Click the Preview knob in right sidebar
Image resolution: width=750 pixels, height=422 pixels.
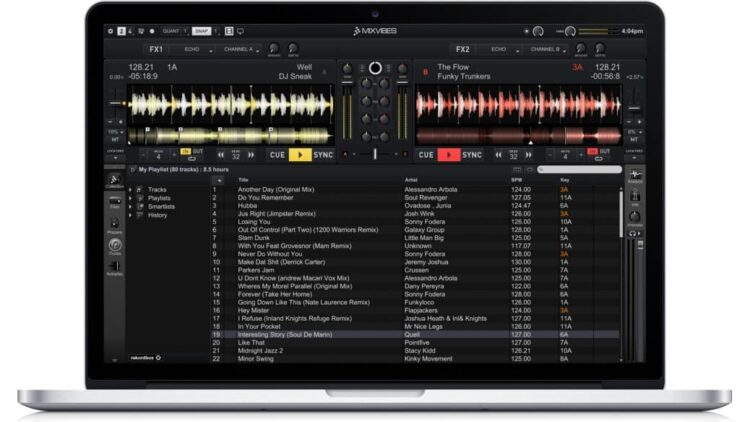(635, 217)
